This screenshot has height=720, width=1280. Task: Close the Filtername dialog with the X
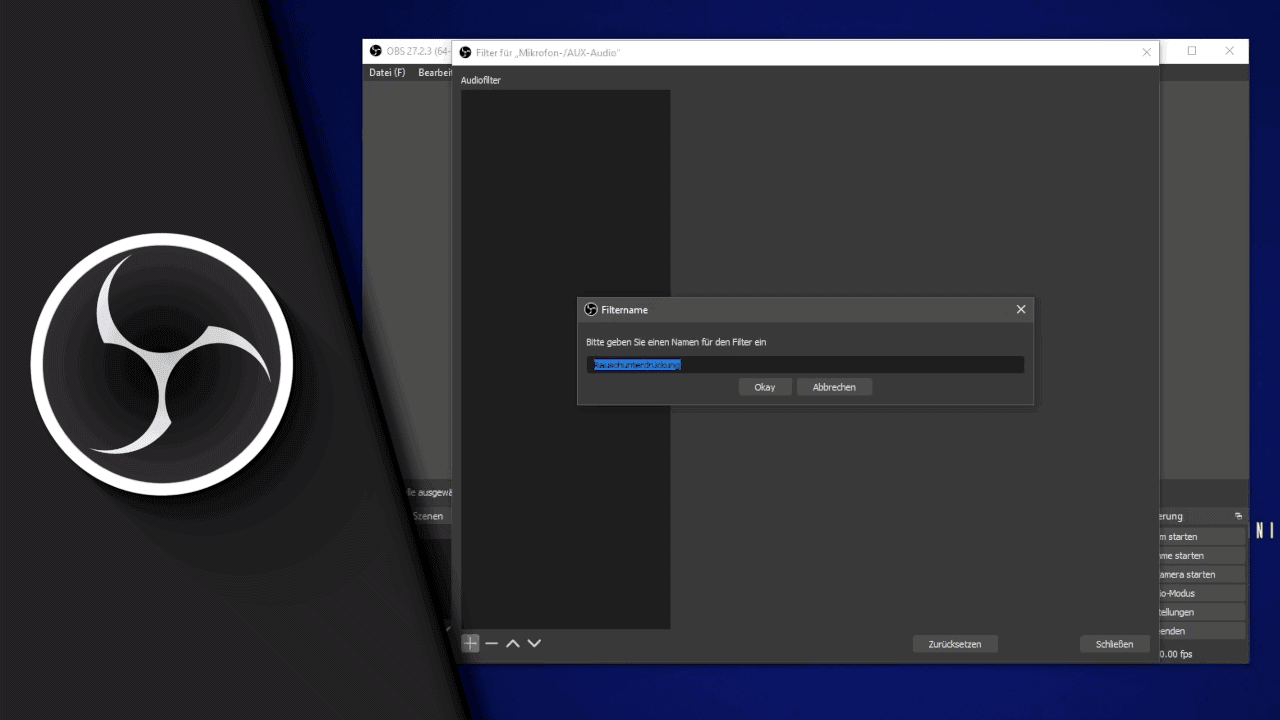[1021, 309]
